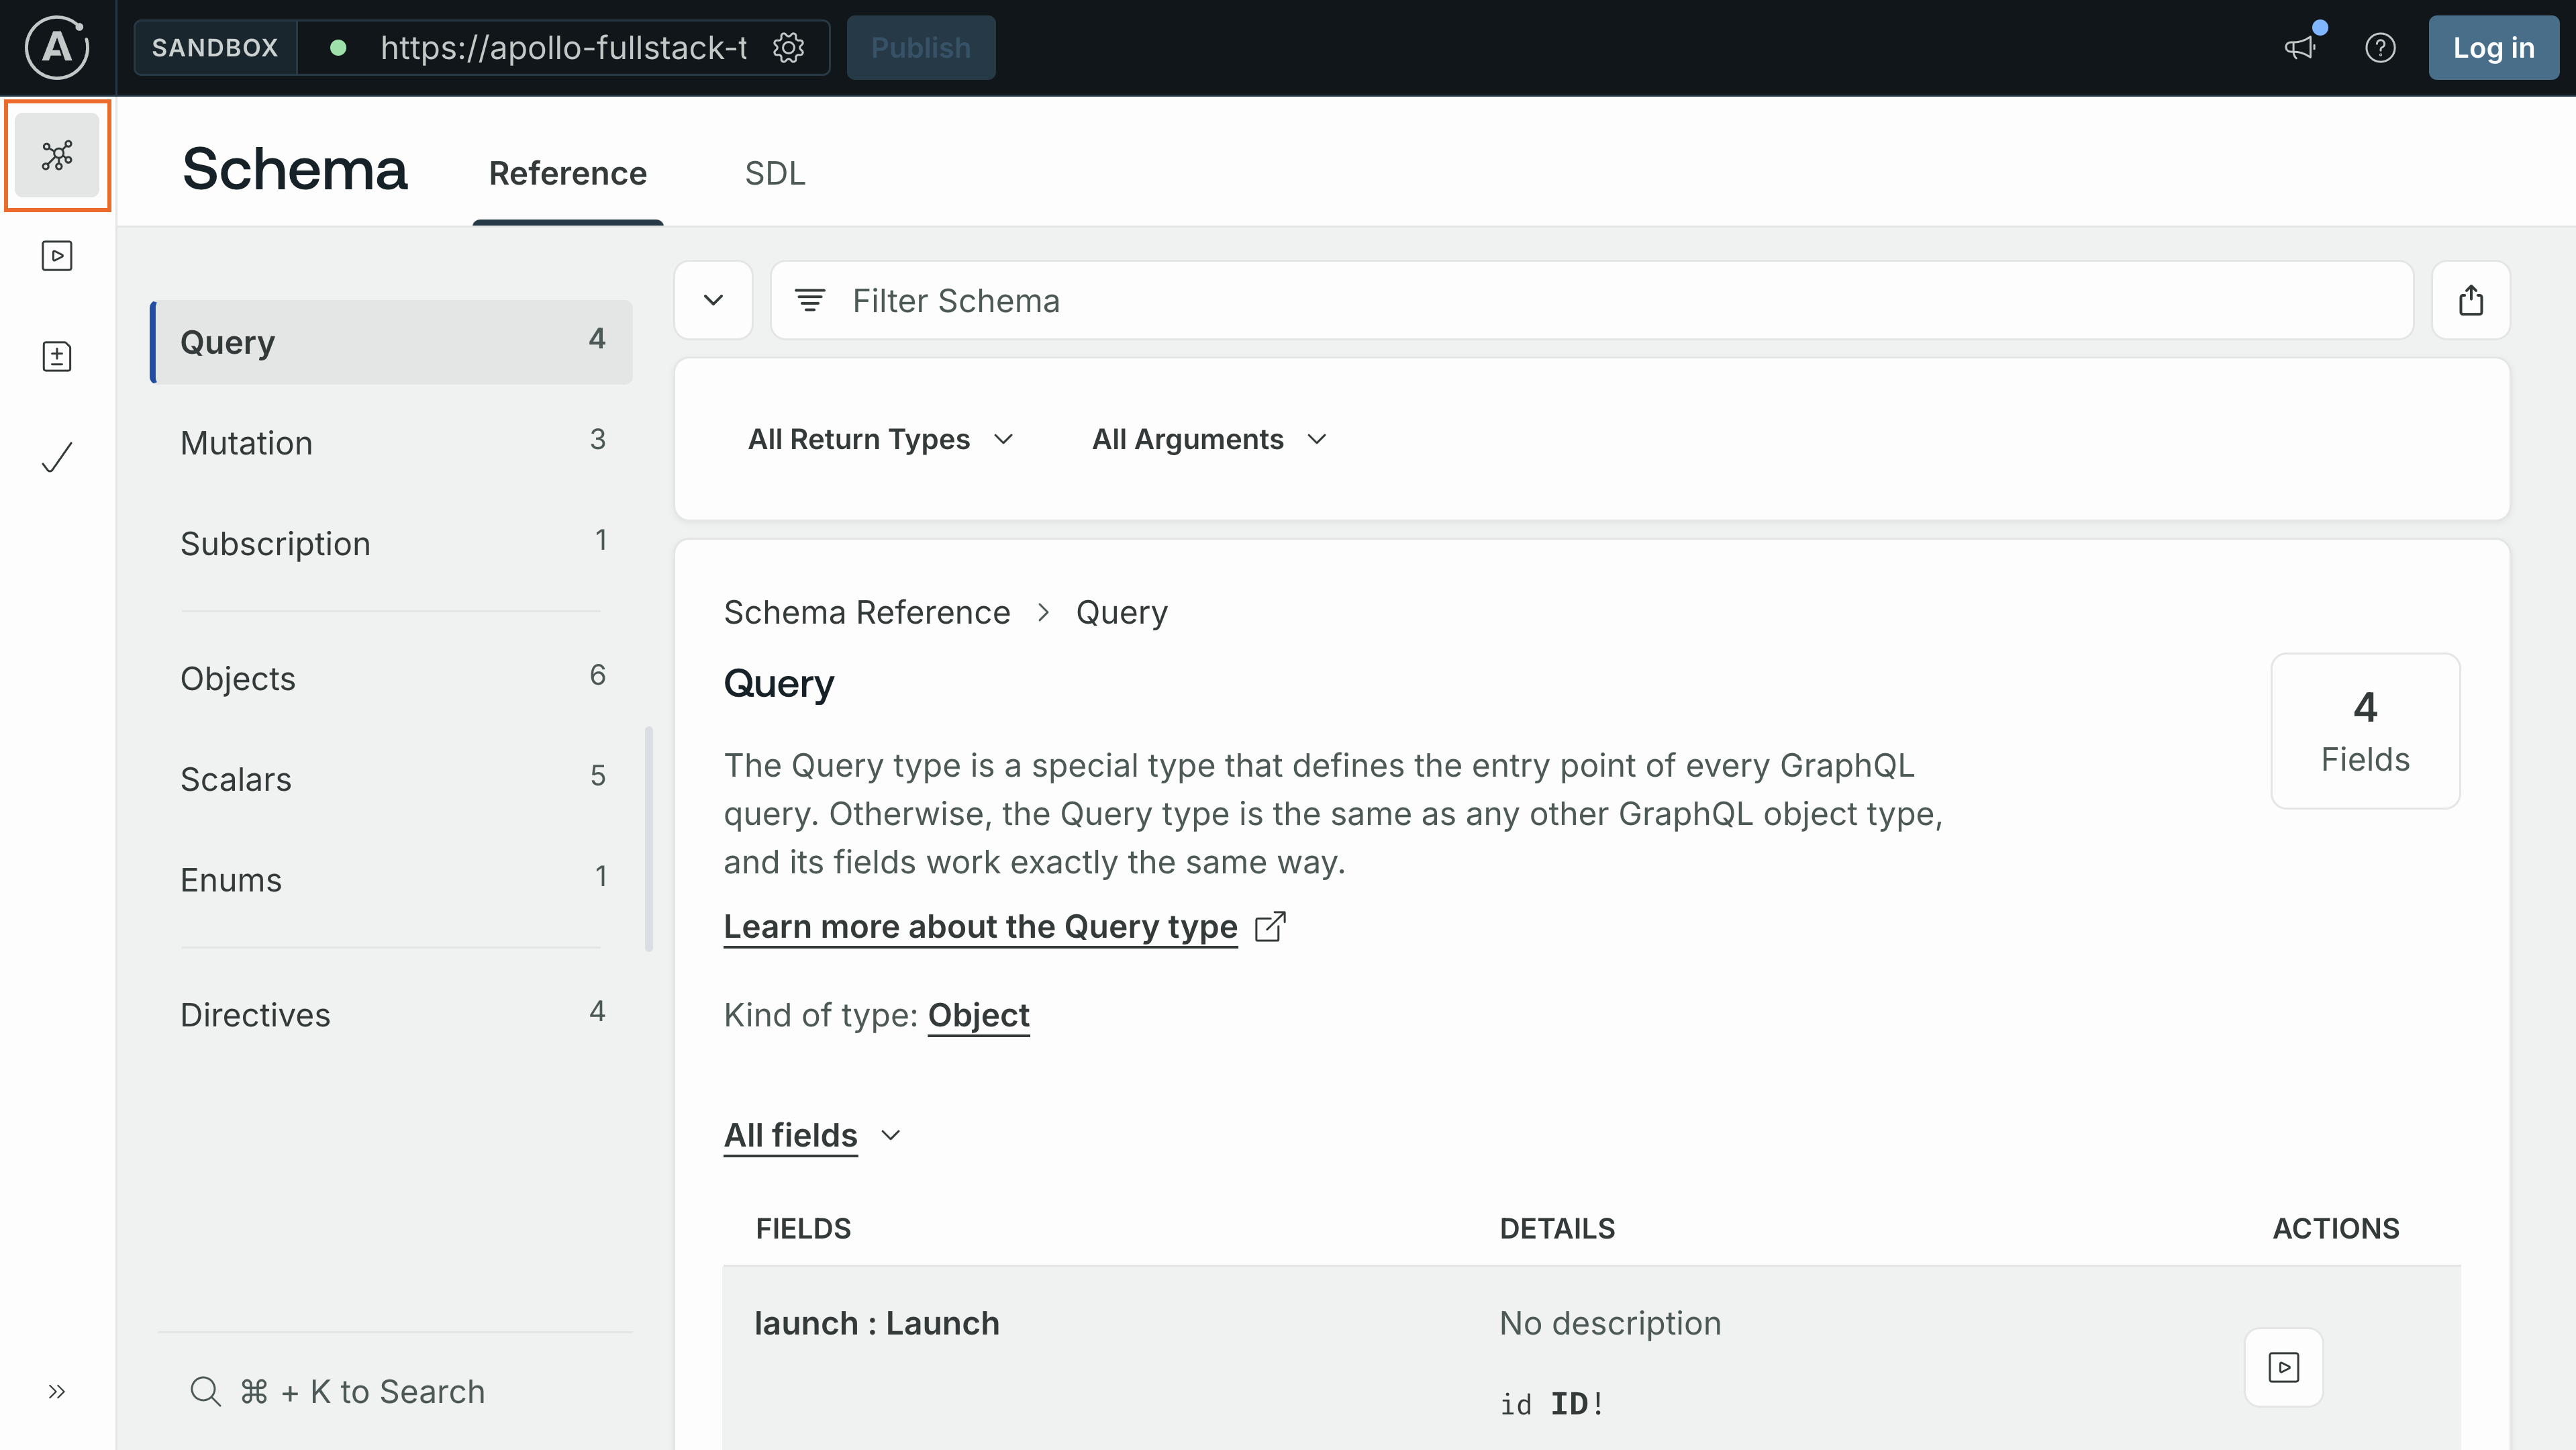Open announcements via the megaphone icon
The width and height of the screenshot is (2576, 1450).
[x=2301, y=47]
